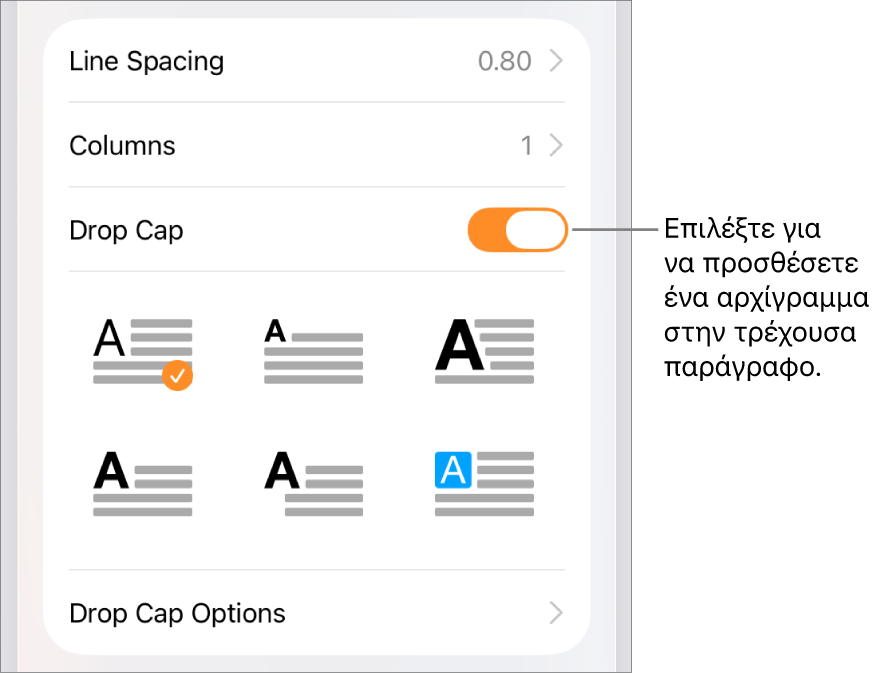Screen dimensions: 880x673
Task: Expand Line Spacing using its chevron arrow
Action: [557, 61]
